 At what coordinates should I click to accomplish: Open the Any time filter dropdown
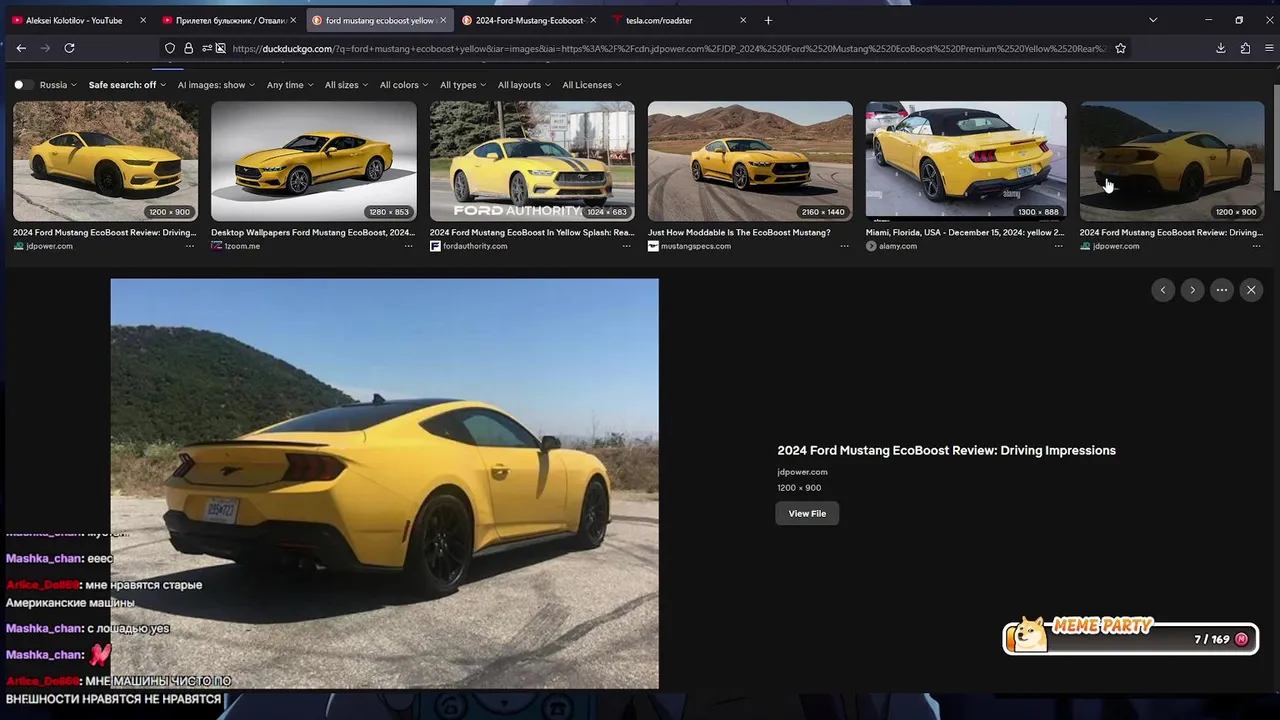click(290, 85)
